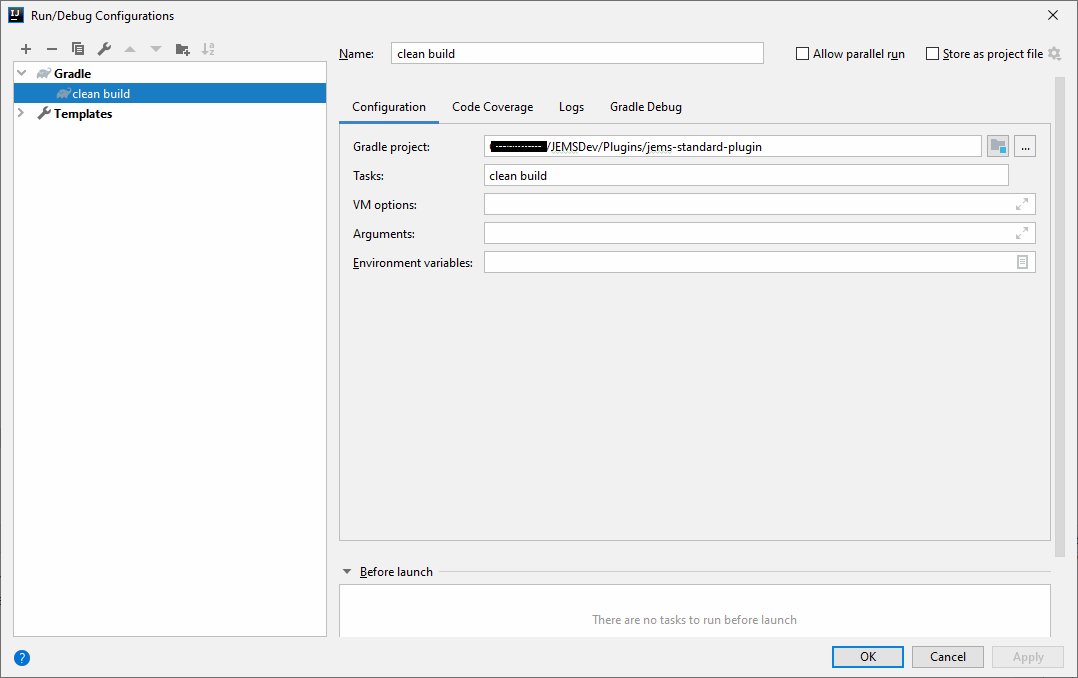The image size is (1078, 678).
Task: Switch to the Code Coverage tab
Action: click(x=492, y=107)
